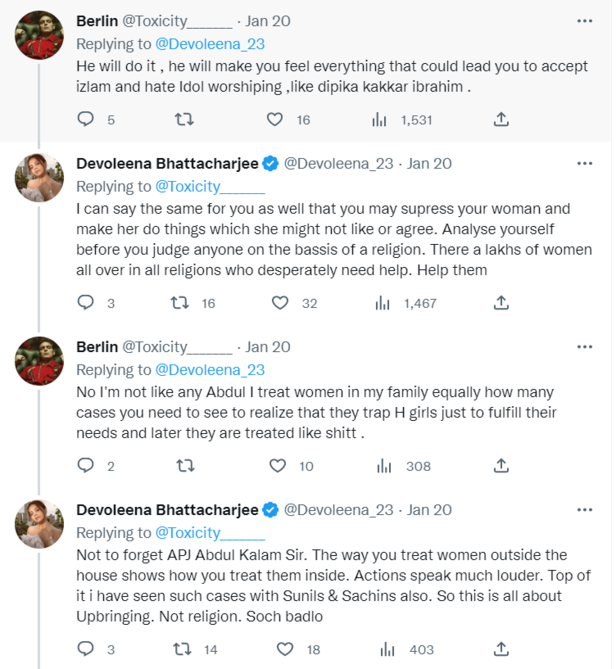Open the @Devoleena_23 mention in first tweet

pos(210,43)
